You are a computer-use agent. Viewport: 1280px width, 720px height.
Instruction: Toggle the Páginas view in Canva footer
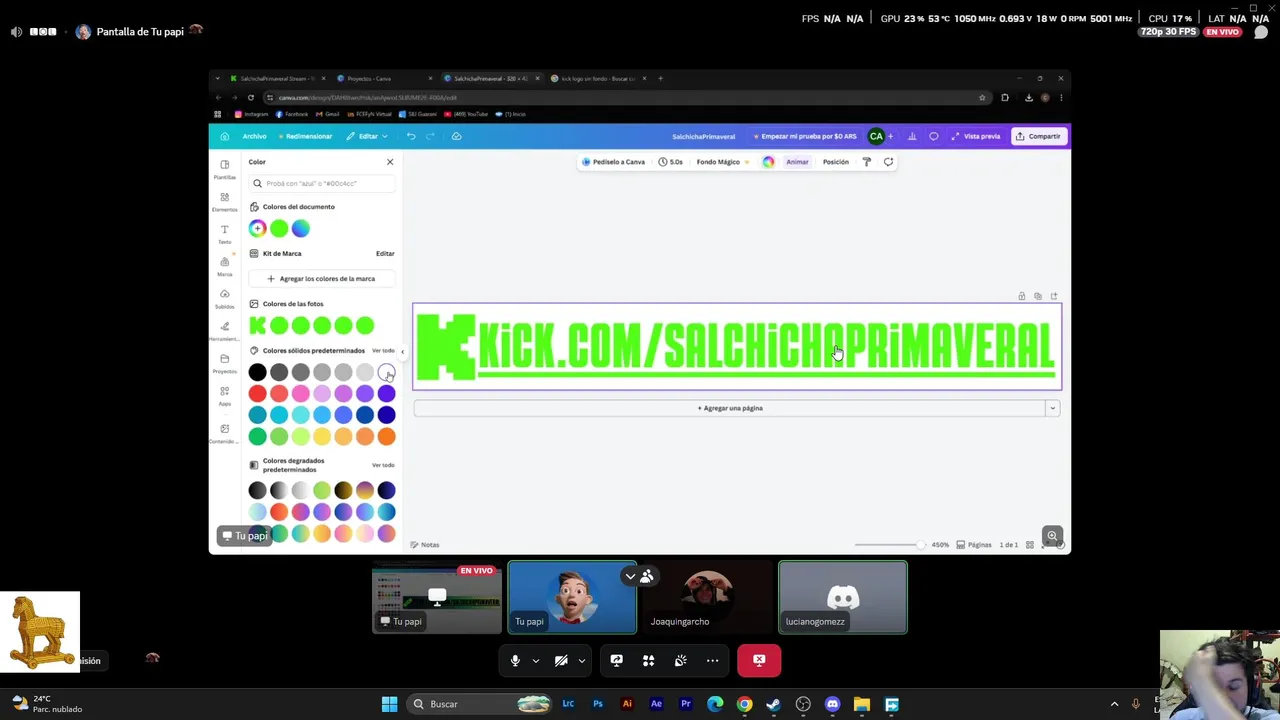pyautogui.click(x=974, y=545)
